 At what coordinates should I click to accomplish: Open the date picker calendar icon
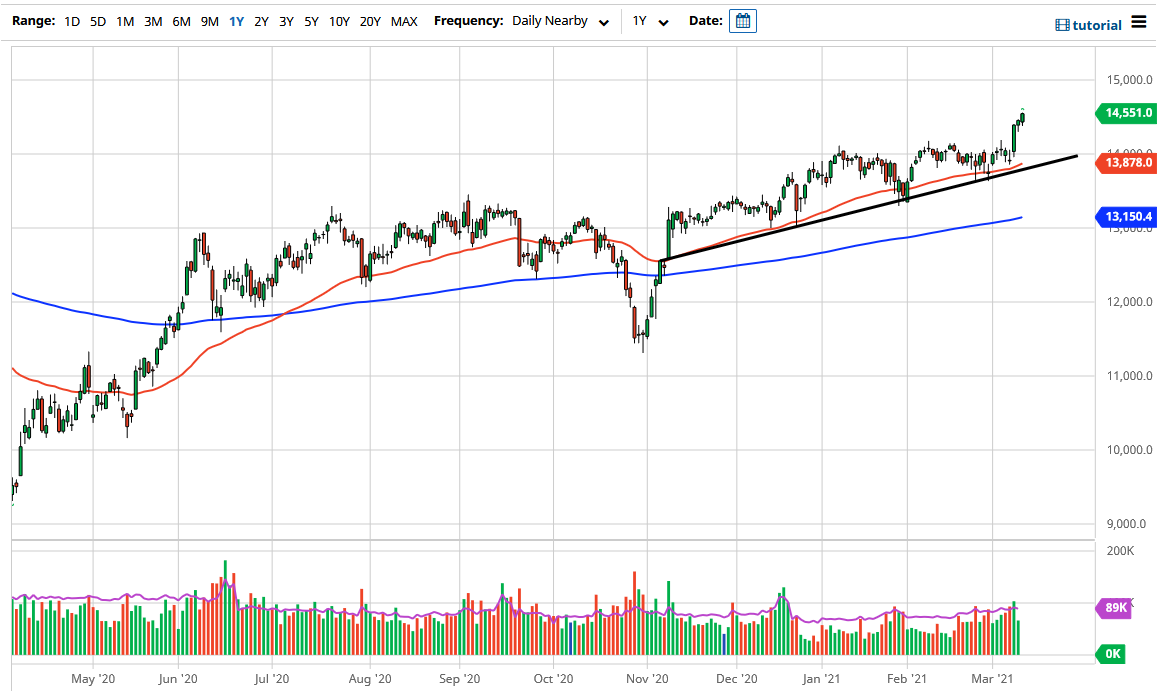point(741,20)
